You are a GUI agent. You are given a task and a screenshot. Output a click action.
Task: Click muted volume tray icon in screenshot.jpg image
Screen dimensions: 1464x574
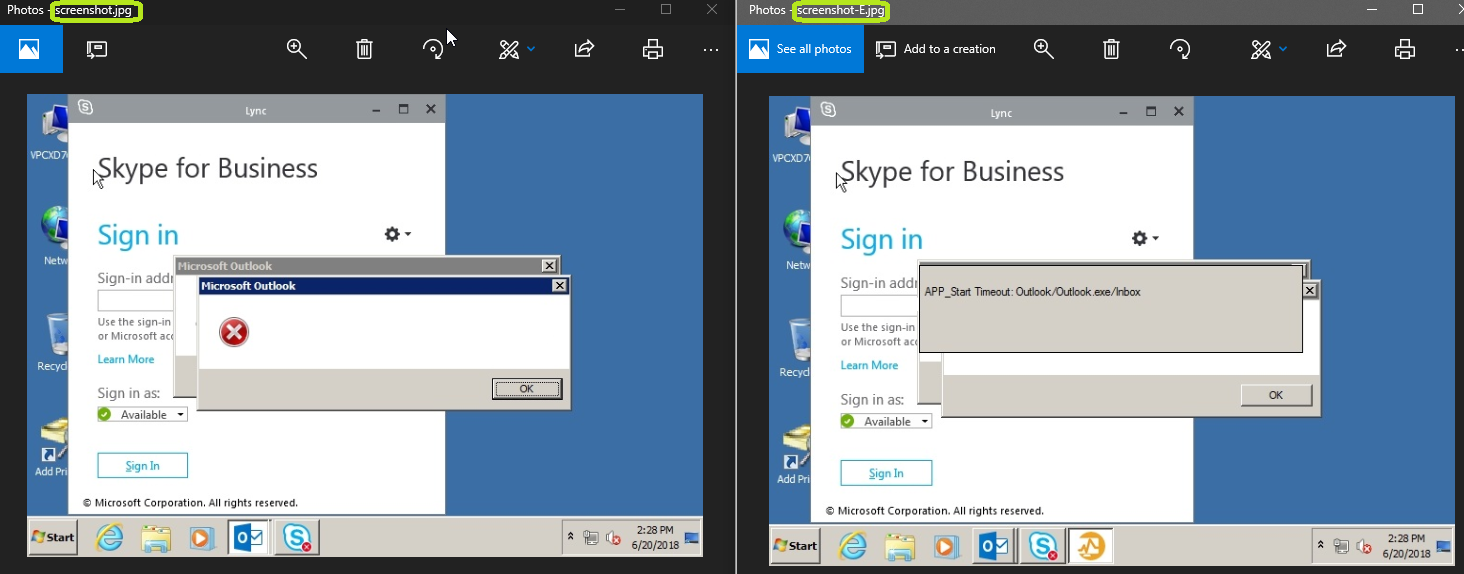point(613,538)
